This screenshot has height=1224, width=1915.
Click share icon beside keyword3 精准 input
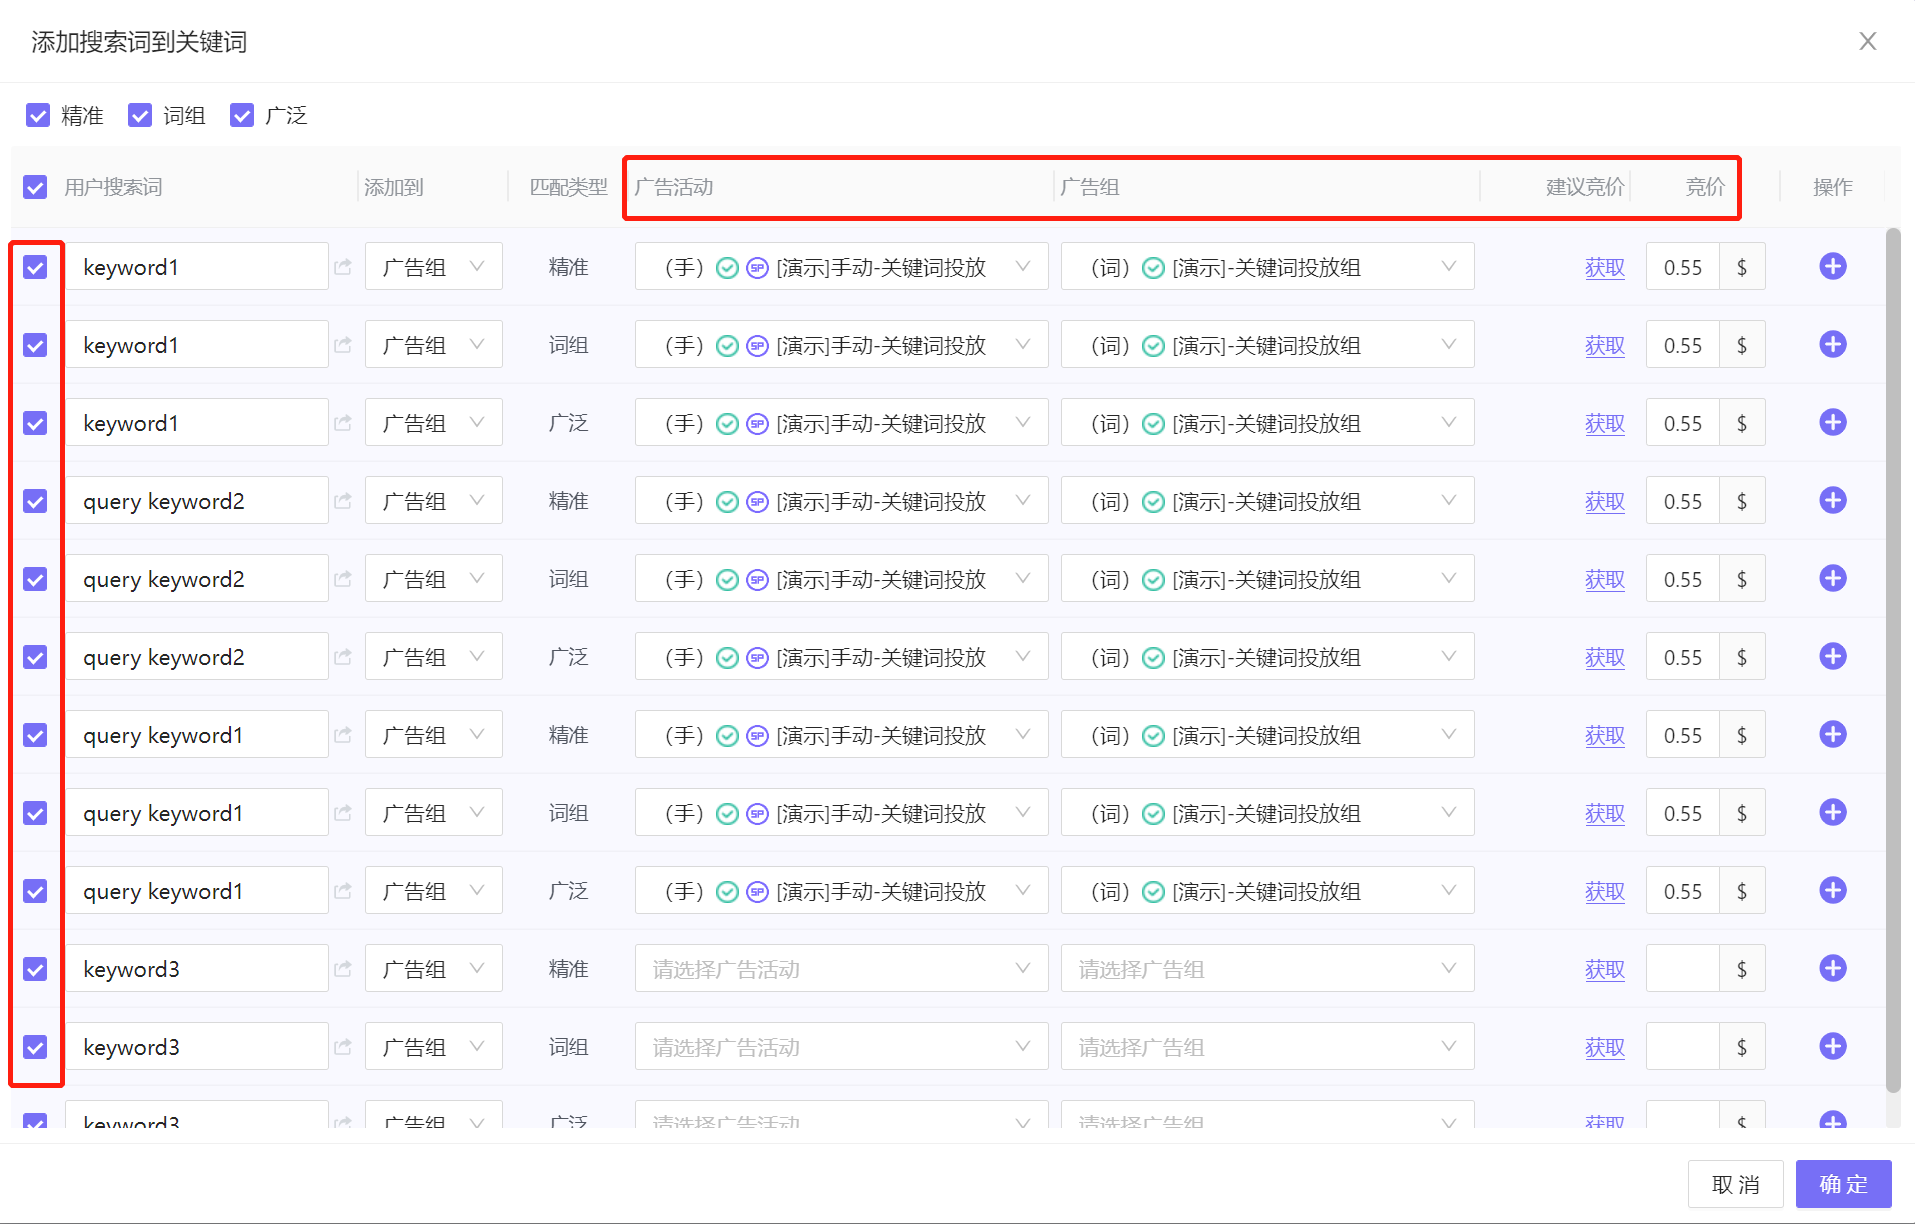(343, 969)
